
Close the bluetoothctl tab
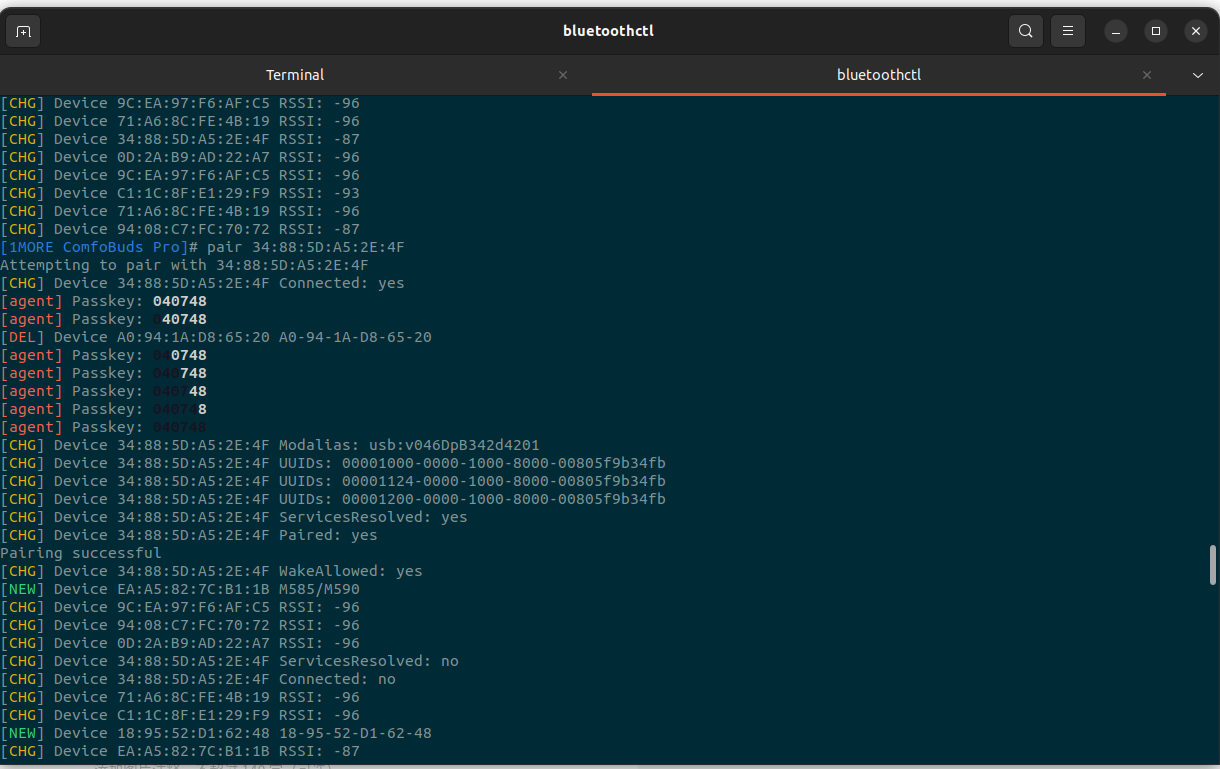[1147, 75]
